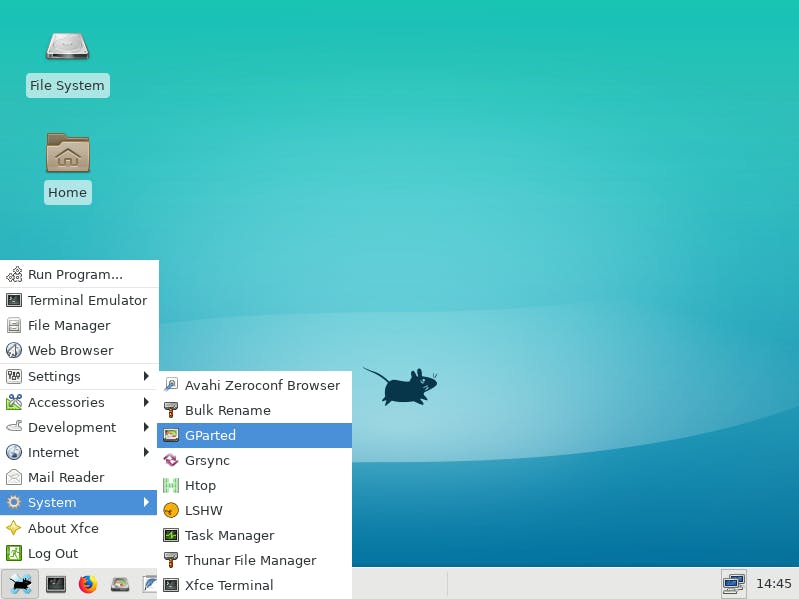799x599 pixels.
Task: Open Mail Reader from the menu
Action: pos(79,477)
